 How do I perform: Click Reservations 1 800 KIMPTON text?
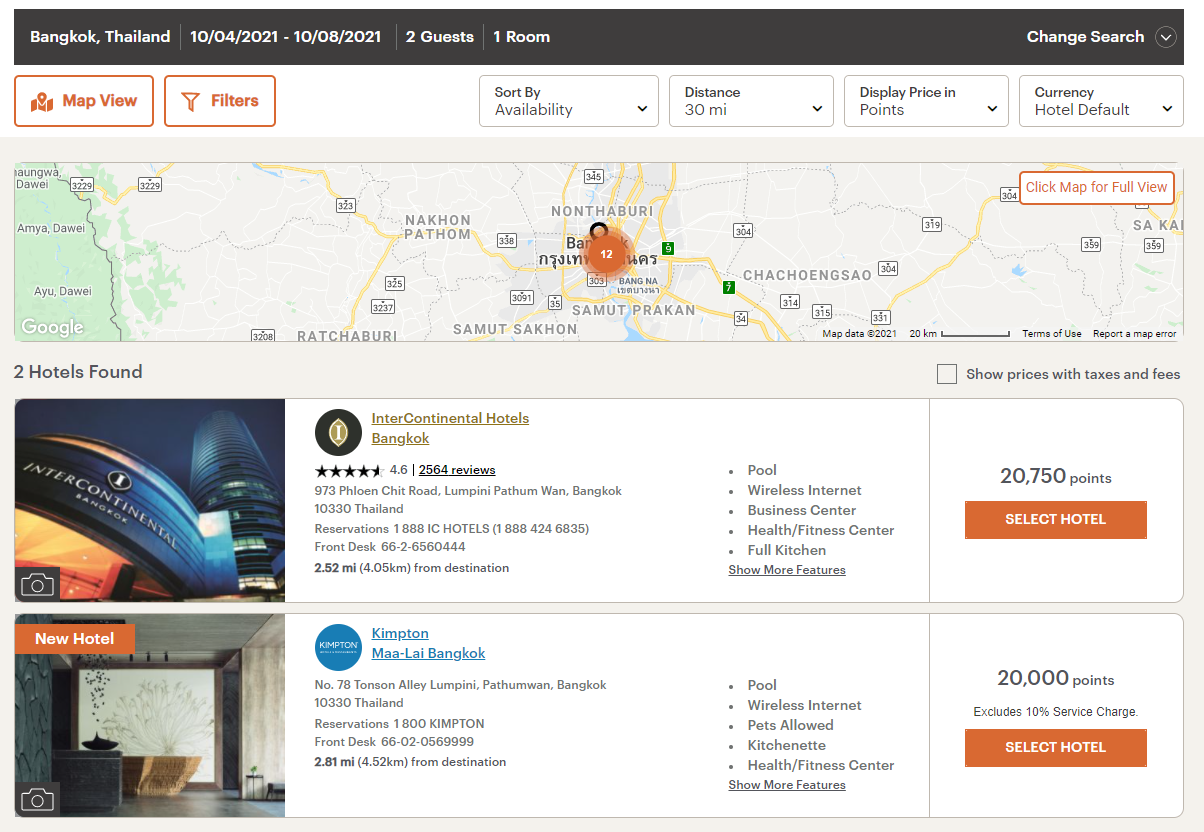(399, 724)
